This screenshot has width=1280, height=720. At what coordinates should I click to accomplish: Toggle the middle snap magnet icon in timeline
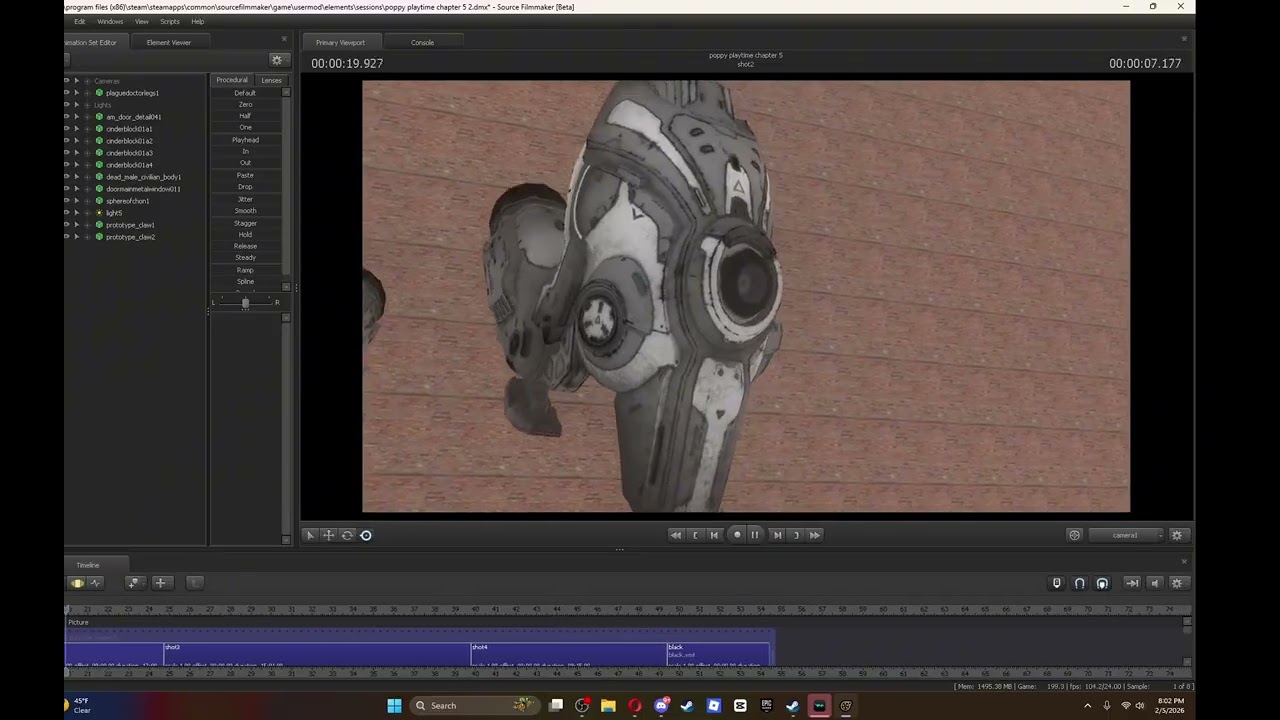click(1080, 583)
